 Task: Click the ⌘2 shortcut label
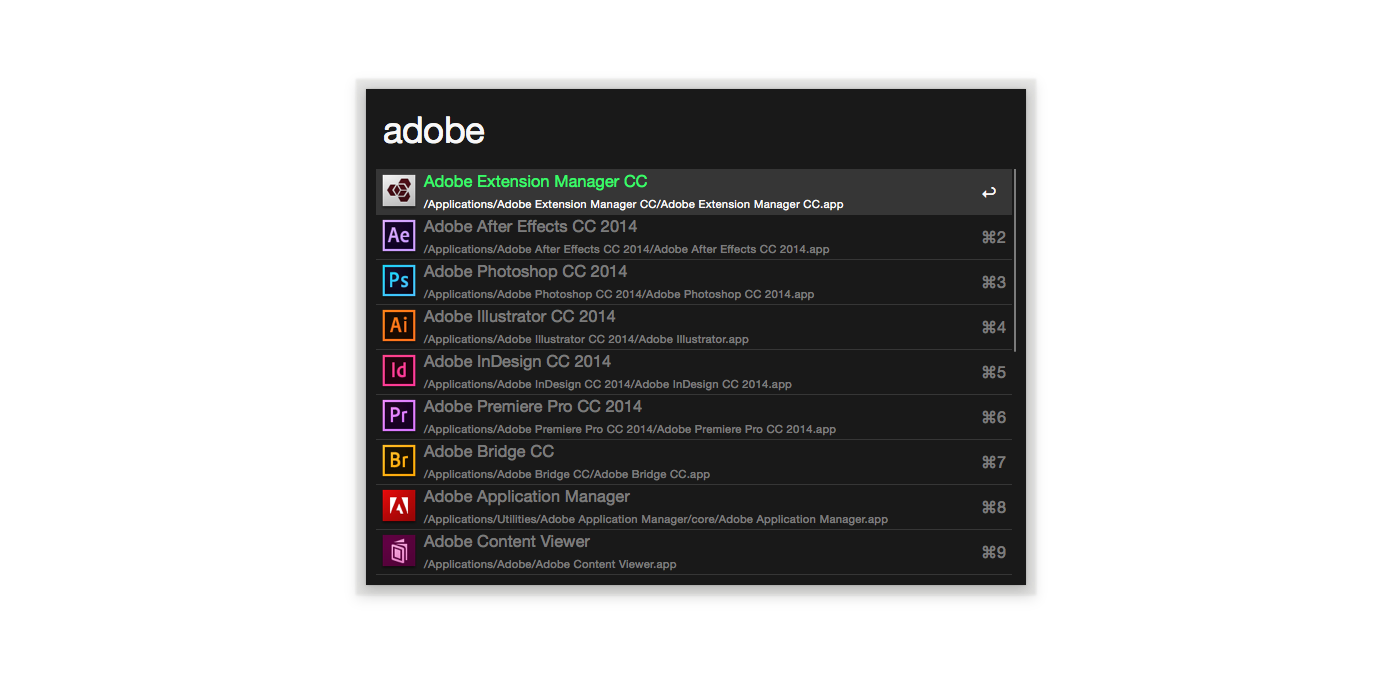tap(993, 237)
